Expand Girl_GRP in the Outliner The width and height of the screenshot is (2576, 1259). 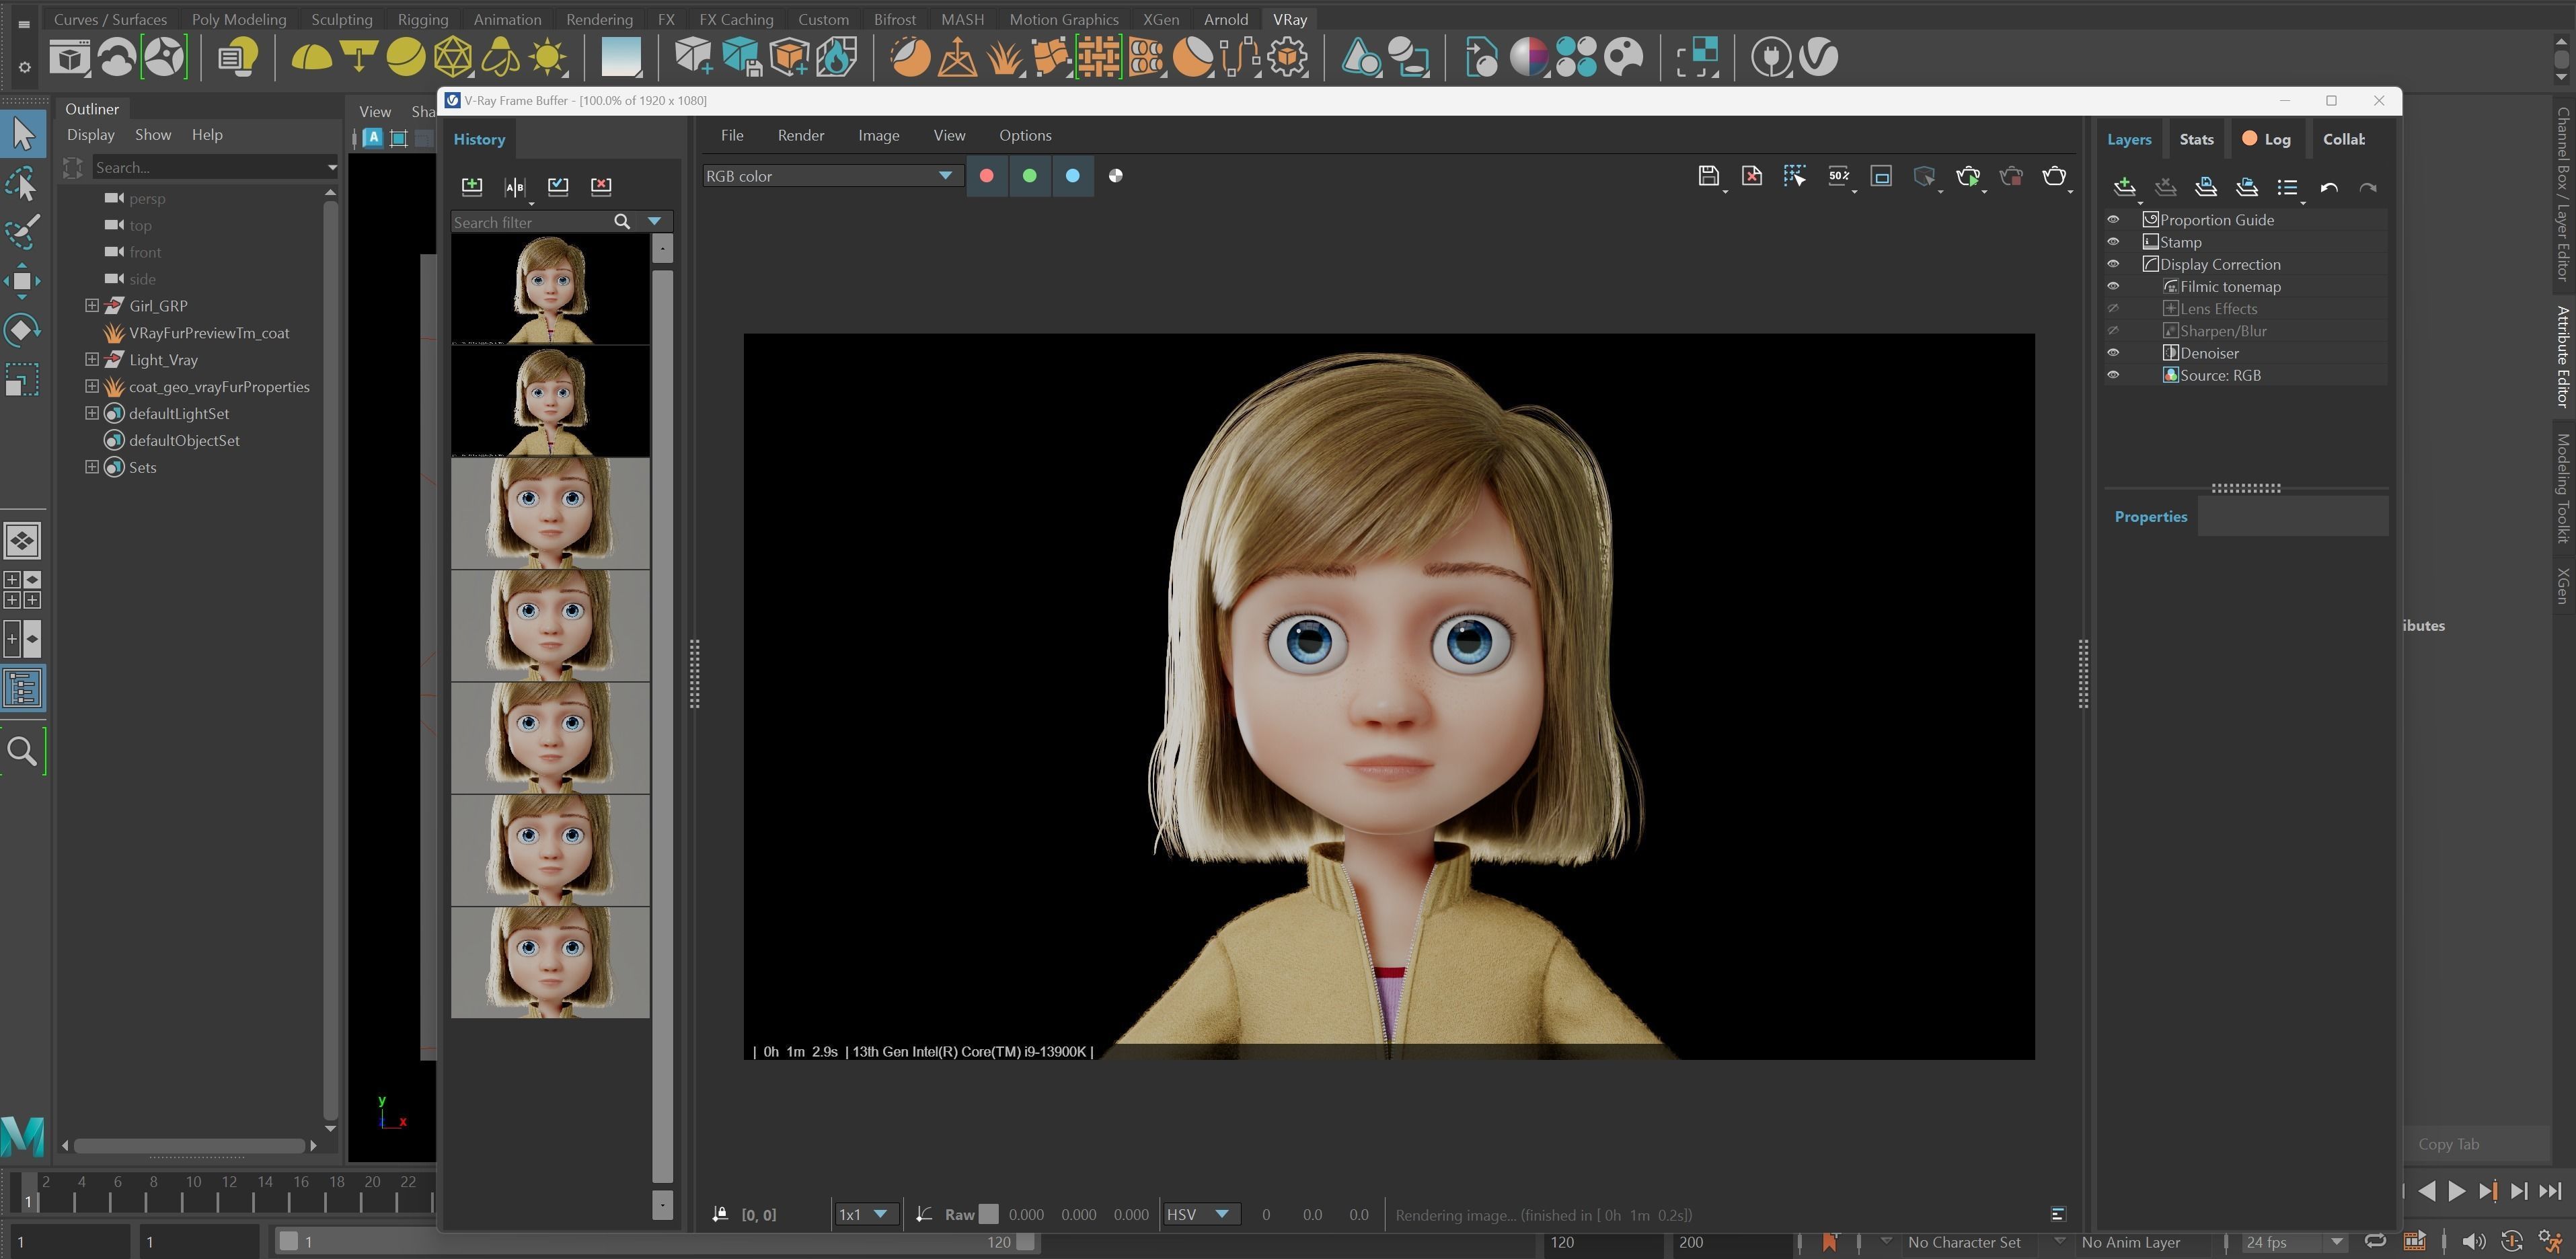(92, 306)
